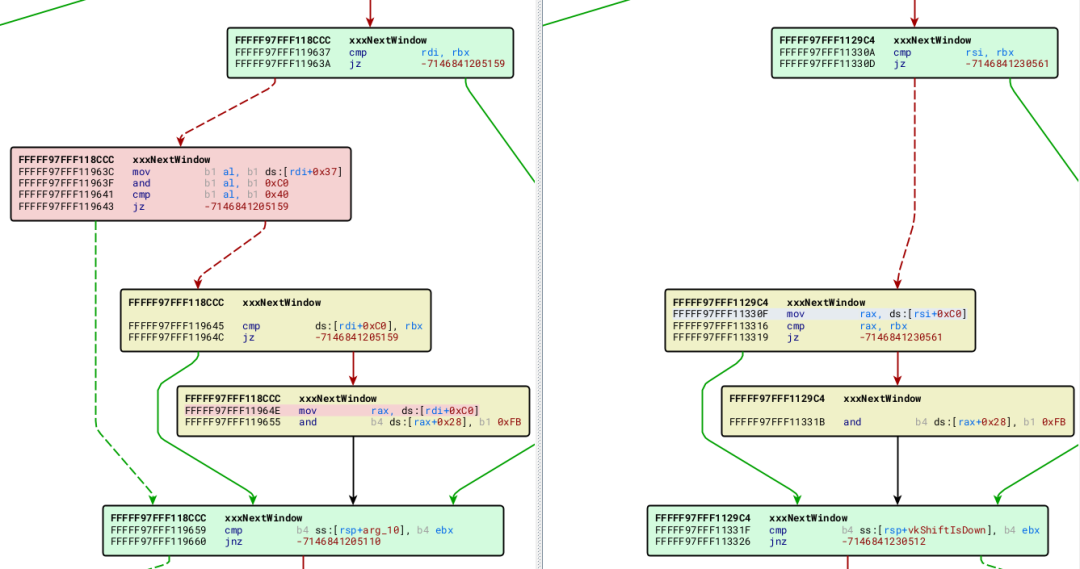Click the right top block comparing rsi, rbx

point(914,53)
